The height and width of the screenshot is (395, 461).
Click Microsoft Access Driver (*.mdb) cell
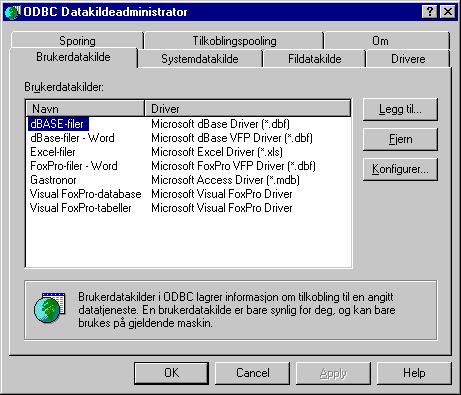pyautogui.click(x=225, y=180)
